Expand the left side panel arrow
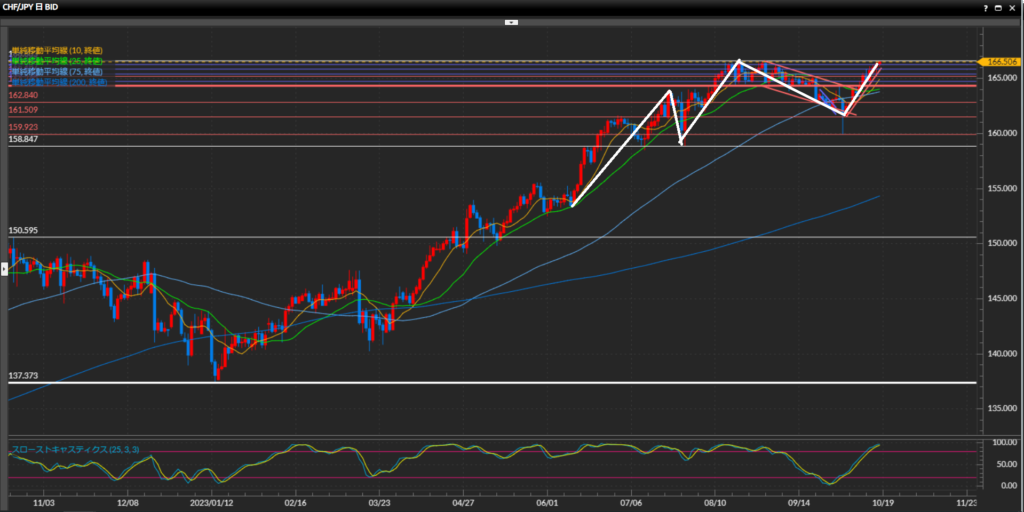The image size is (1024, 512). point(4,268)
